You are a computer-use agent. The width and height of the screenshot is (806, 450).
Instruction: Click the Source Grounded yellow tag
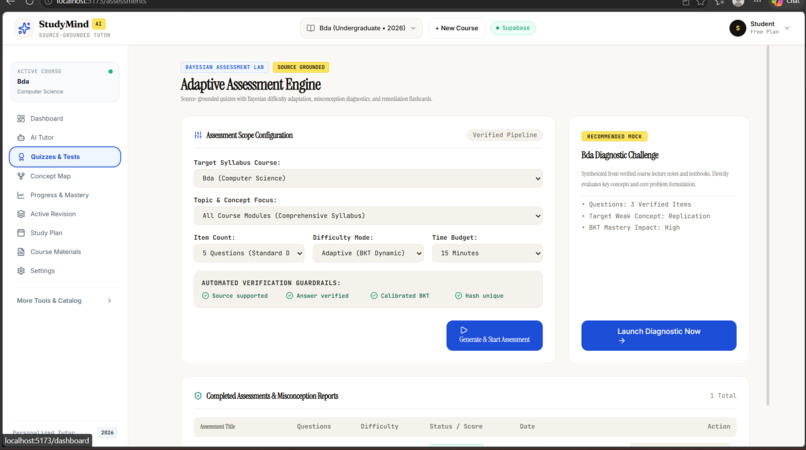tap(301, 67)
